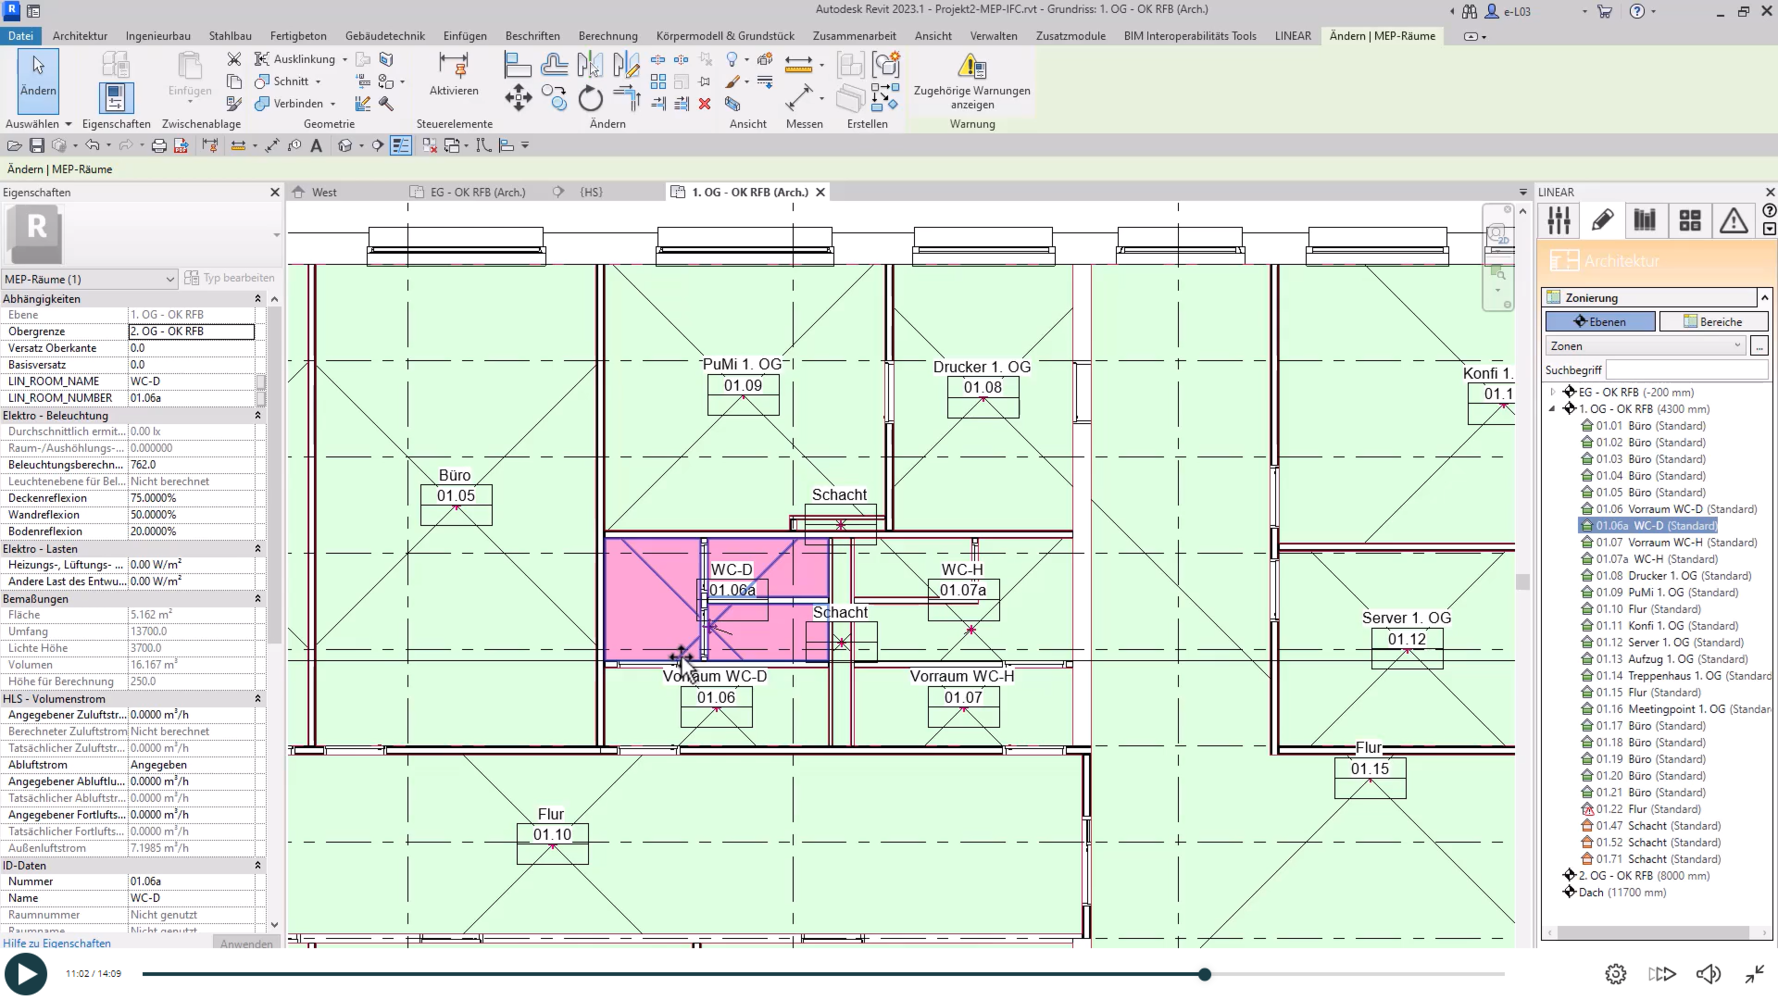The height and width of the screenshot is (1000, 1778).
Task: Toggle Bereiche view in Zonierung
Action: click(x=1713, y=322)
